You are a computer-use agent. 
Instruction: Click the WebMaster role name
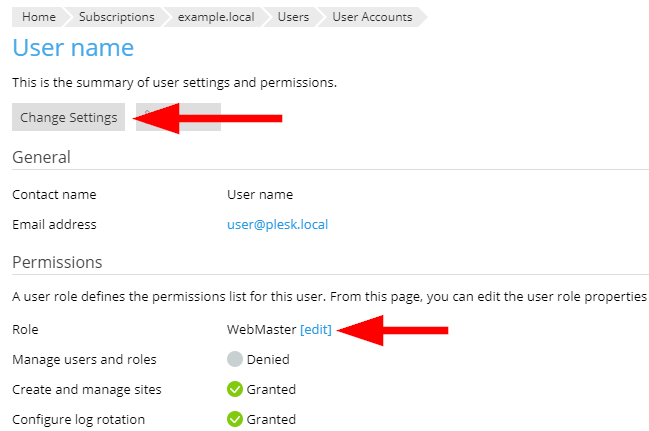pos(261,329)
